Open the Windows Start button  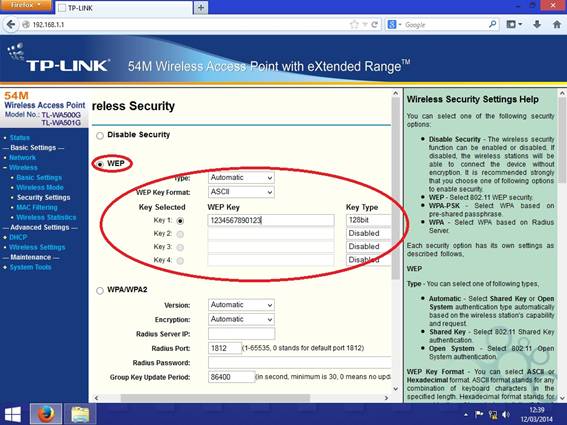tap(13, 415)
